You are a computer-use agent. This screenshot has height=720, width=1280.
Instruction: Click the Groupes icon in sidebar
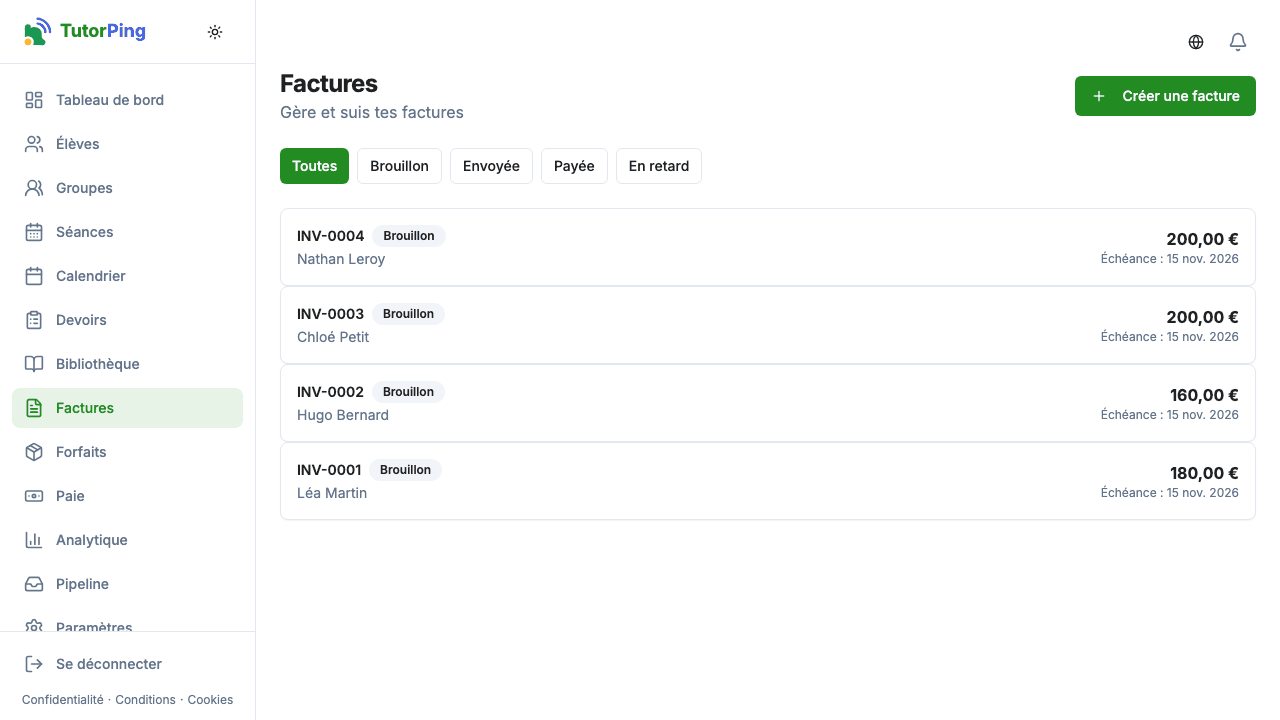pyautogui.click(x=34, y=188)
